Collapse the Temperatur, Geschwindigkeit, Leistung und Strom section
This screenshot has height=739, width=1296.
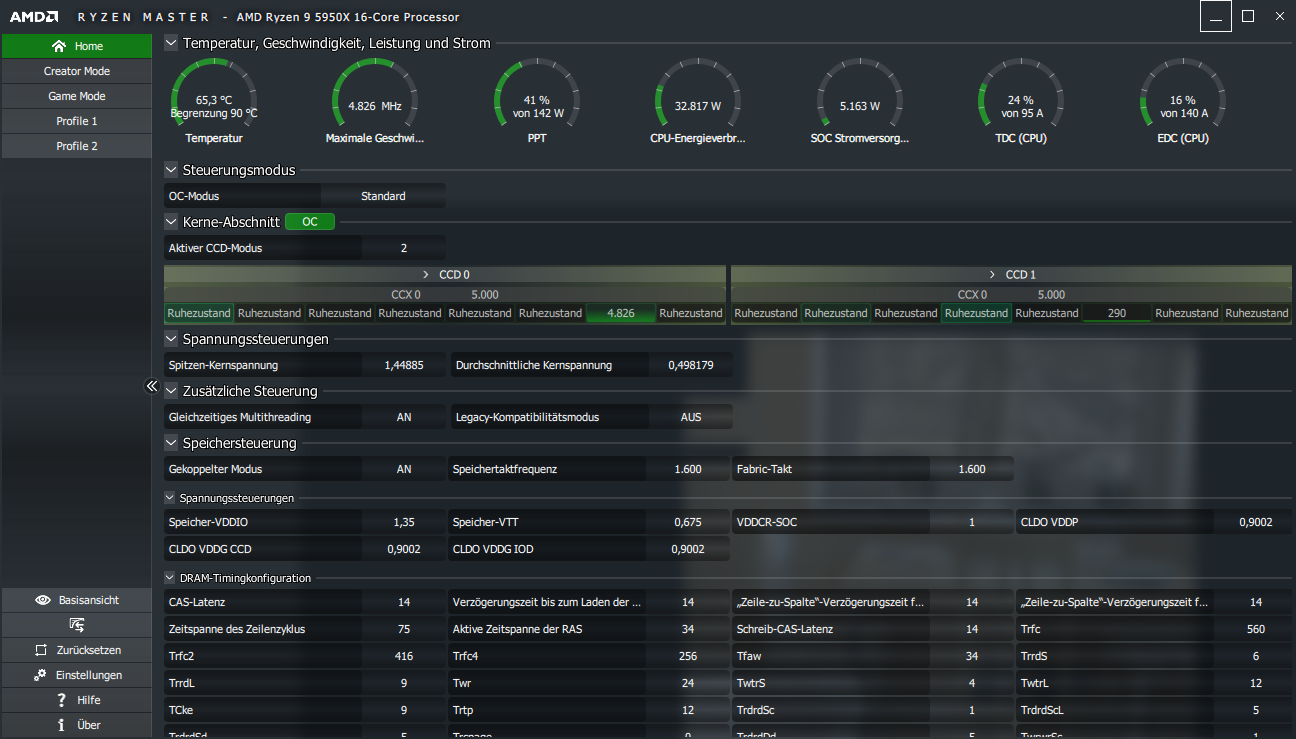click(x=171, y=43)
